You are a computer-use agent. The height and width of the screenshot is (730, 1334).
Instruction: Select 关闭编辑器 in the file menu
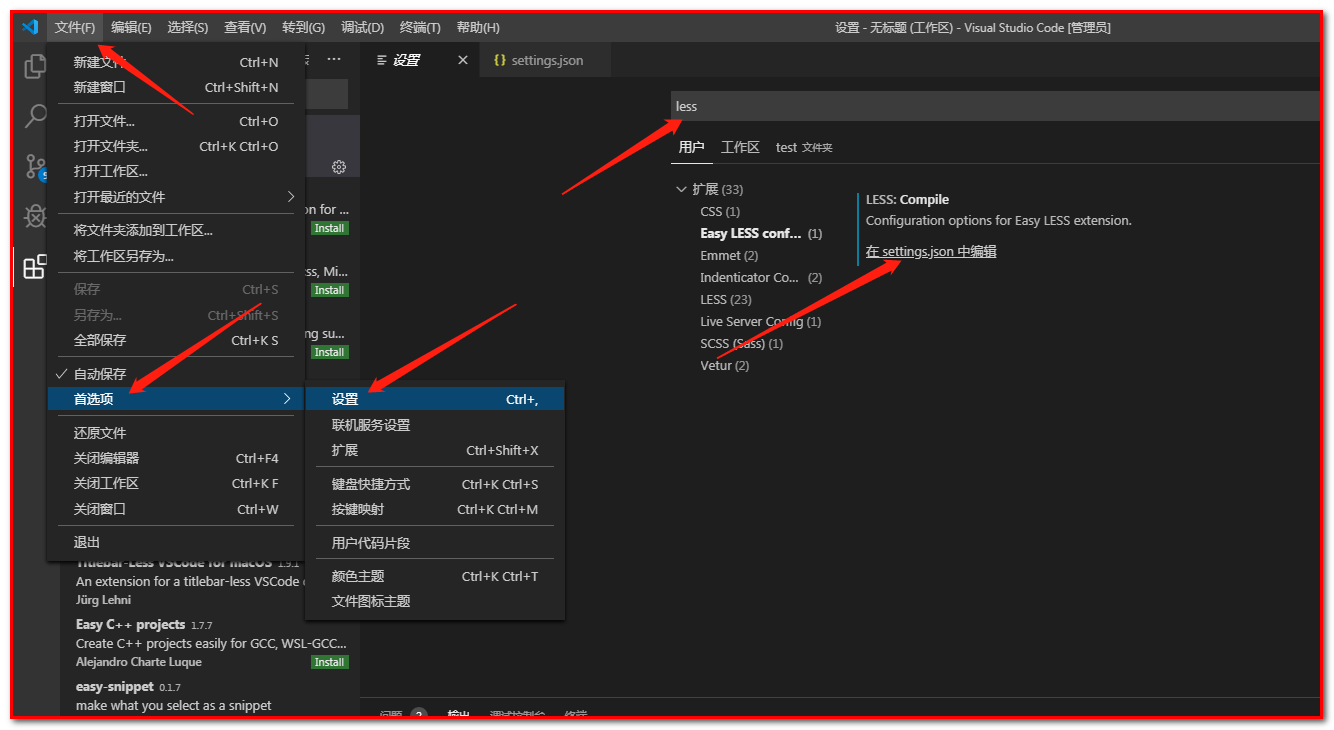[x=176, y=458]
